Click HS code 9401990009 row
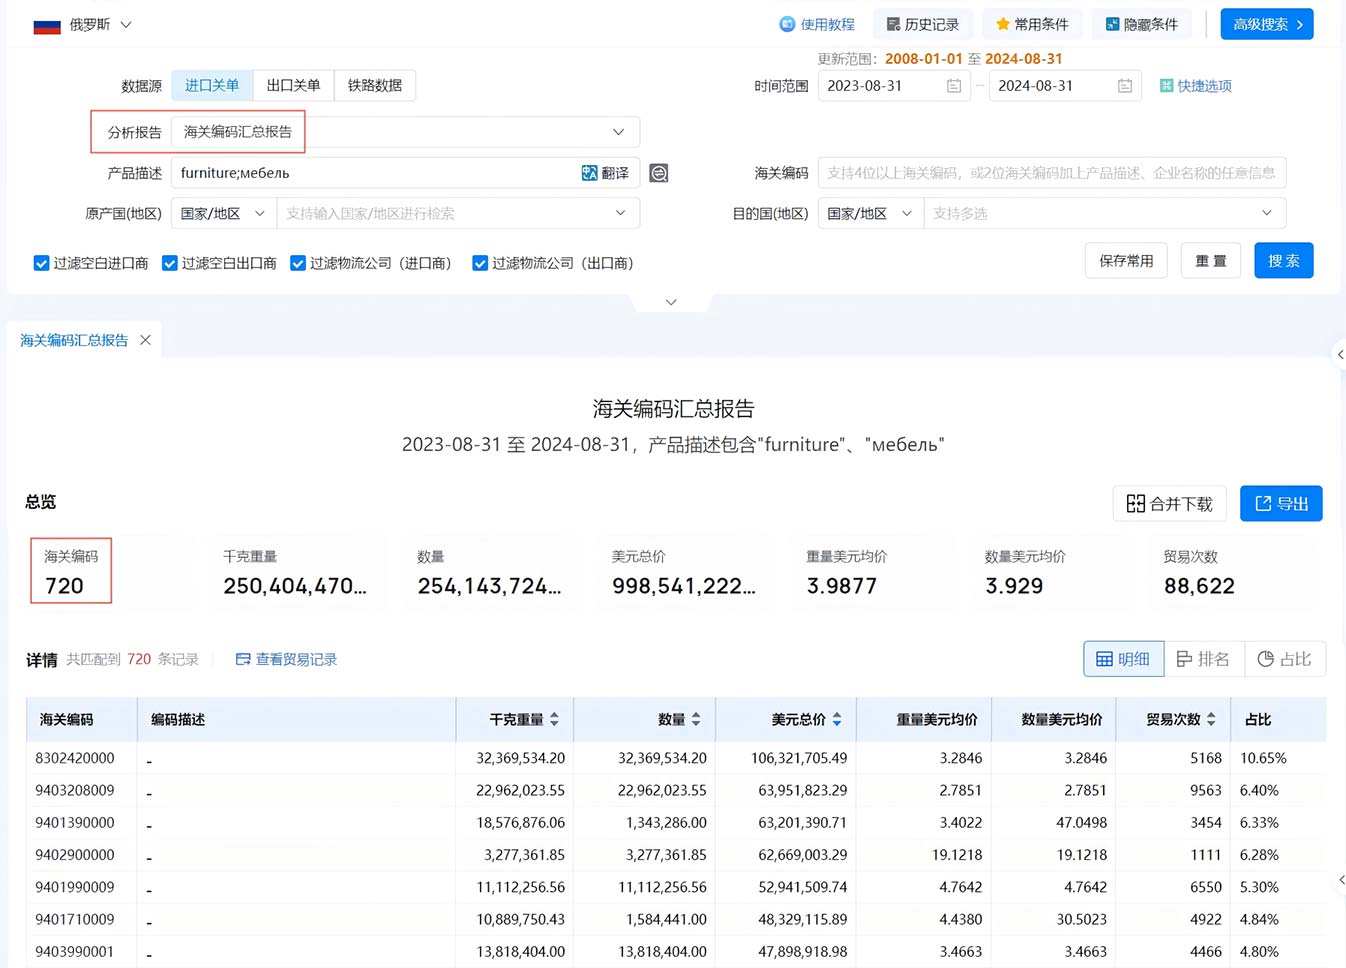 (x=676, y=887)
